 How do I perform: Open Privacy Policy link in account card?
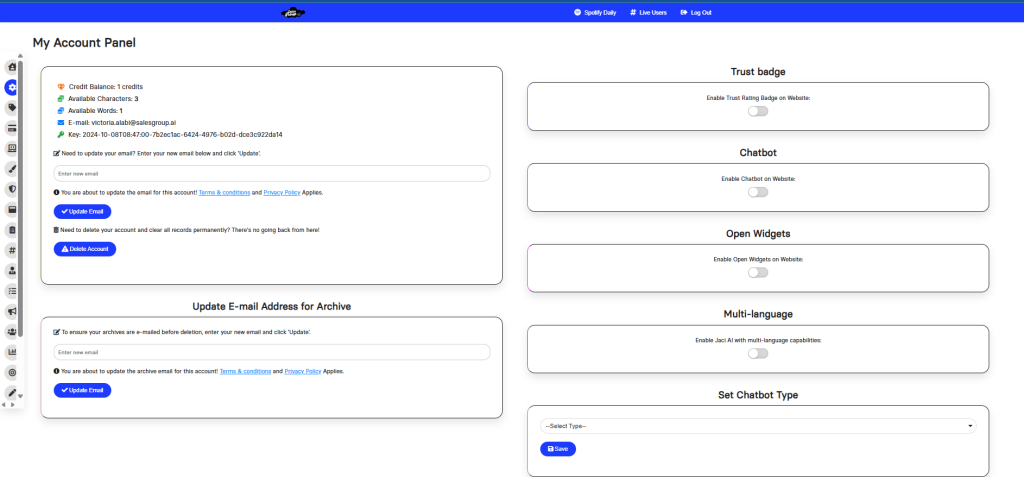[281, 193]
